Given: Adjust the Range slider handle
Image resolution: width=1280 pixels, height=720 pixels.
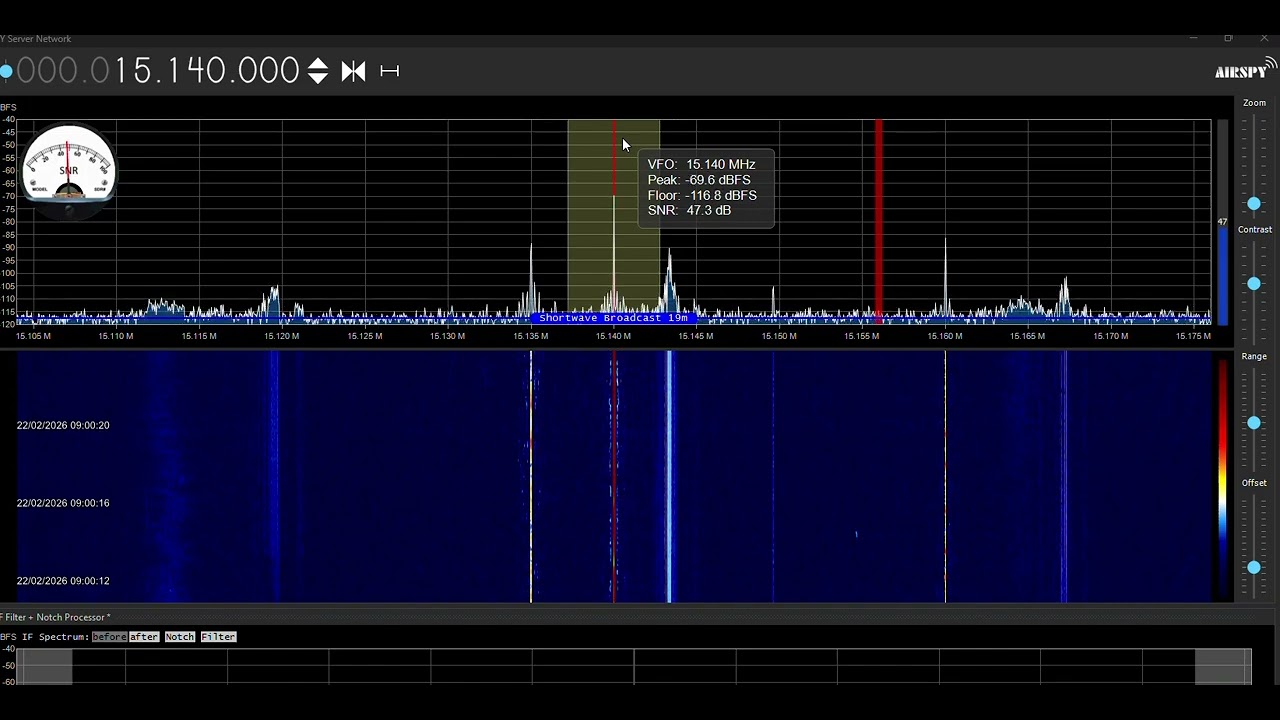Looking at the screenshot, I should tap(1254, 424).
